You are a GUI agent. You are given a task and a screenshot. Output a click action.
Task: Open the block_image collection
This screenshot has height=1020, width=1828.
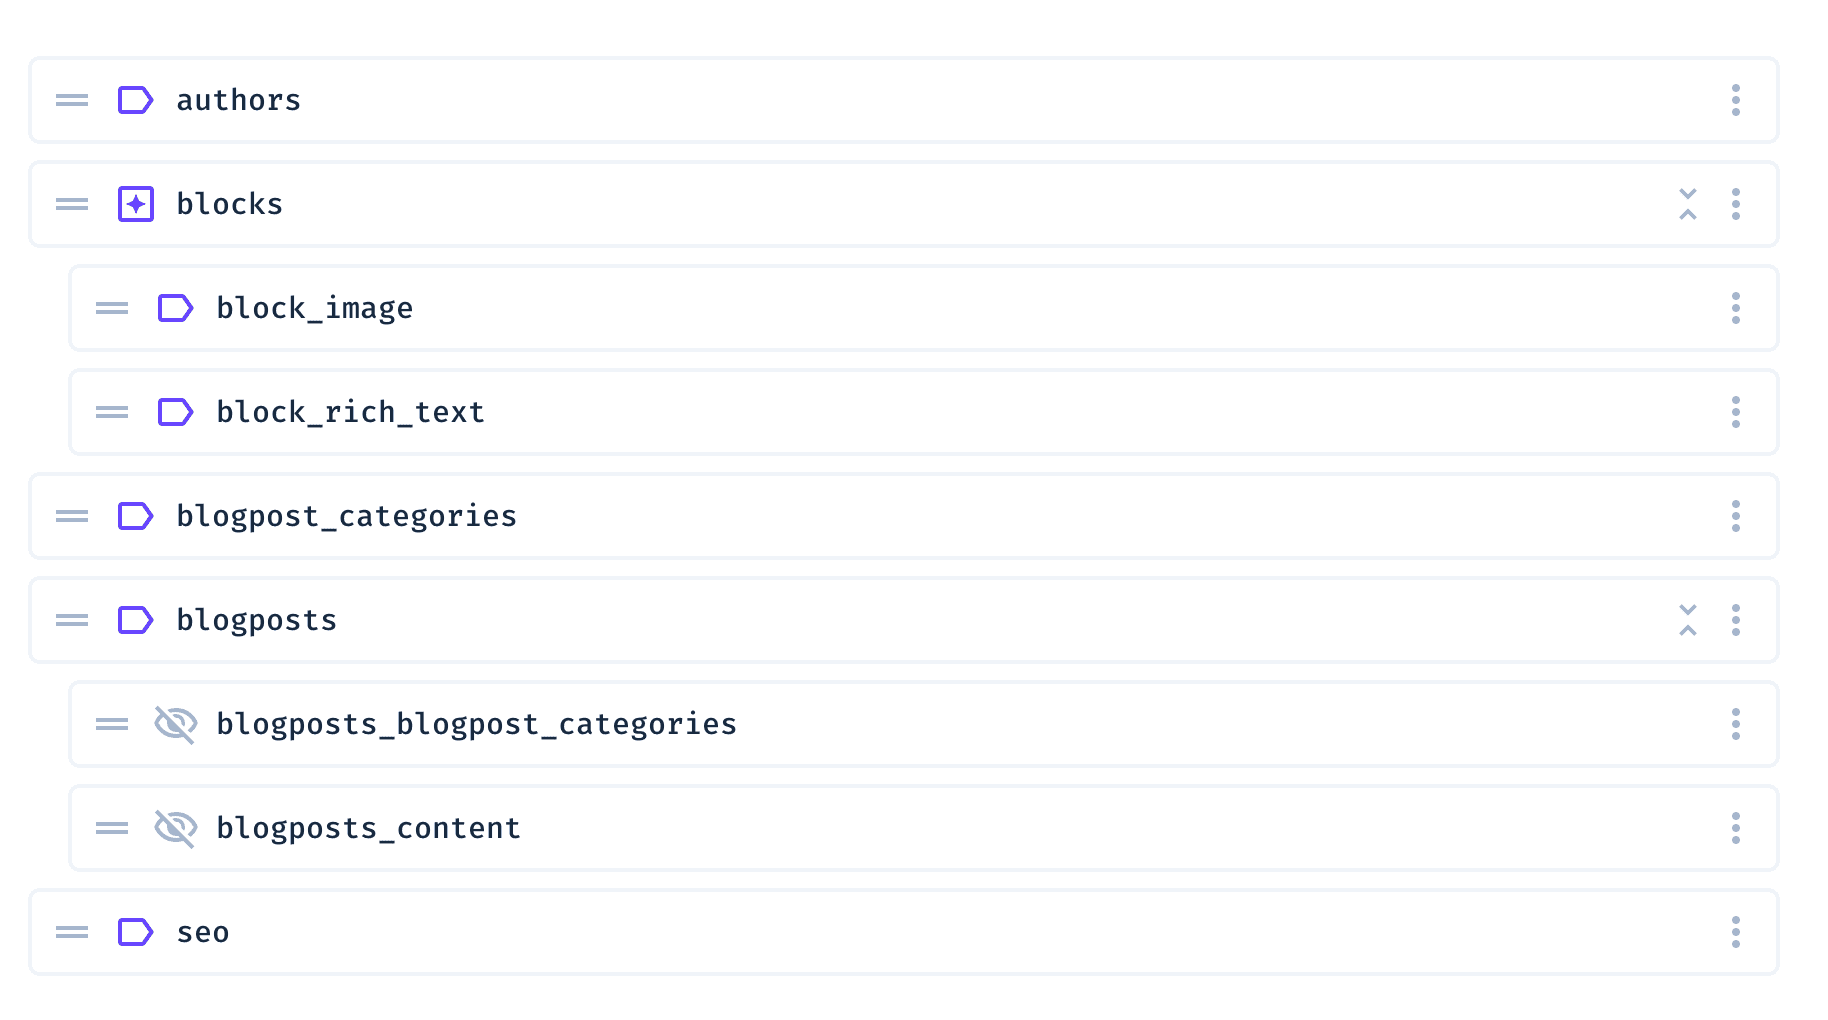click(314, 308)
